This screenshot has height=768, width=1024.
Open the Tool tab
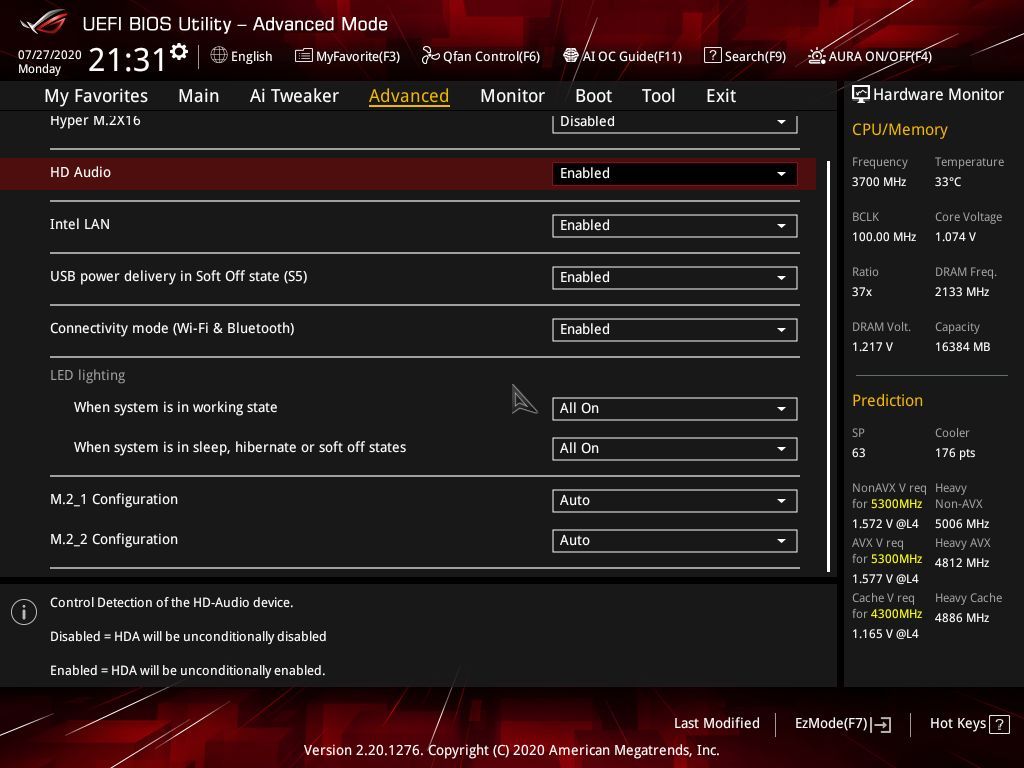658,96
